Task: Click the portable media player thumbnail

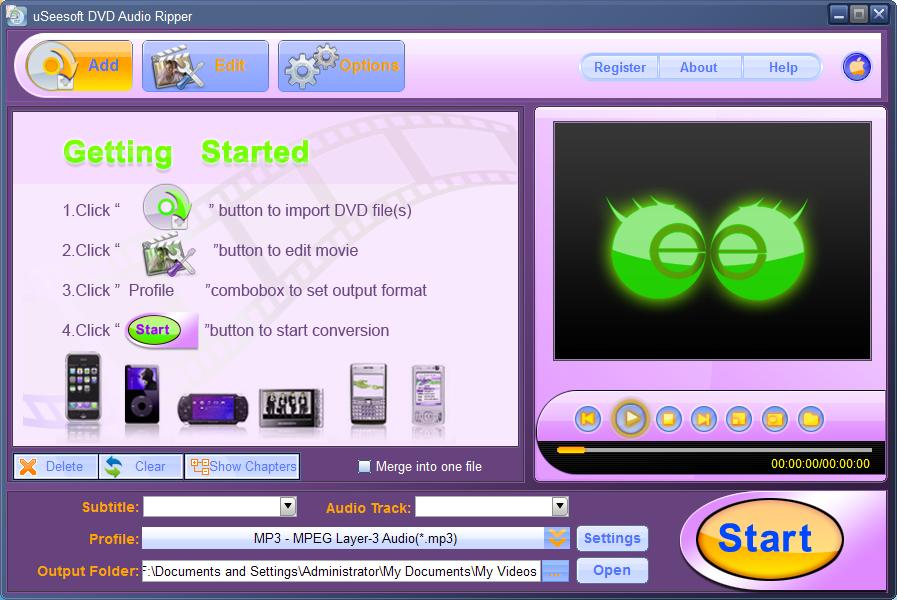Action: (x=291, y=407)
